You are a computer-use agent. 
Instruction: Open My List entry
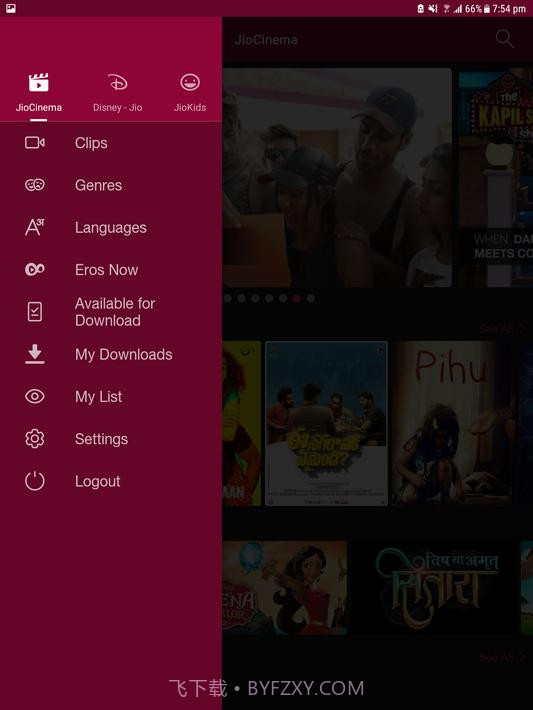pyautogui.click(x=98, y=397)
